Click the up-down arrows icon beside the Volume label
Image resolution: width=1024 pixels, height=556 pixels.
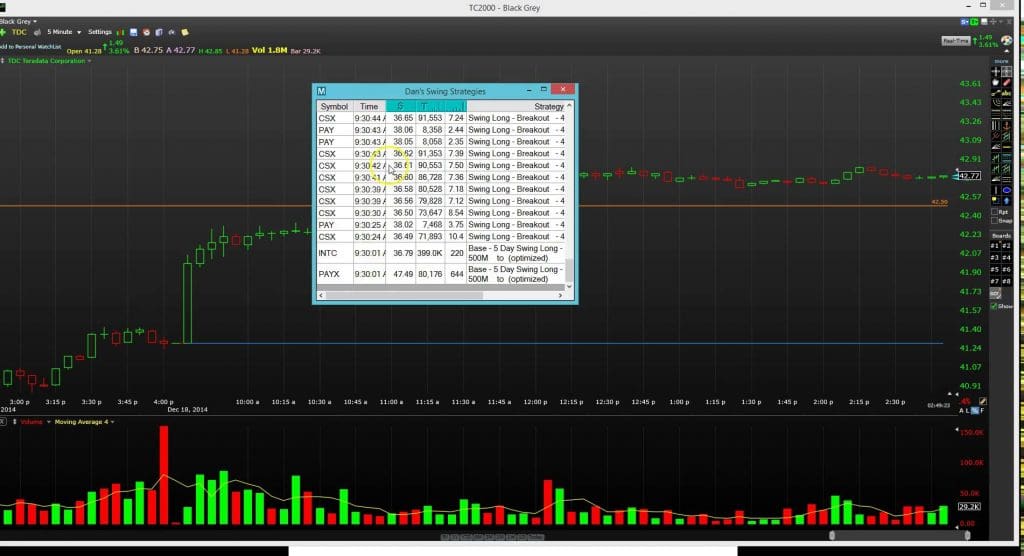pos(14,421)
